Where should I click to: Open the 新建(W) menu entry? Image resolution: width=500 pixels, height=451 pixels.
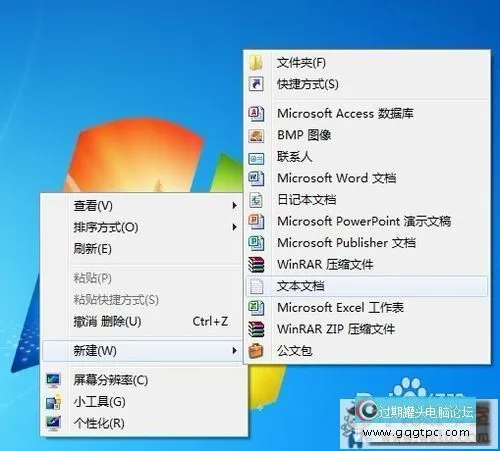[141, 351]
